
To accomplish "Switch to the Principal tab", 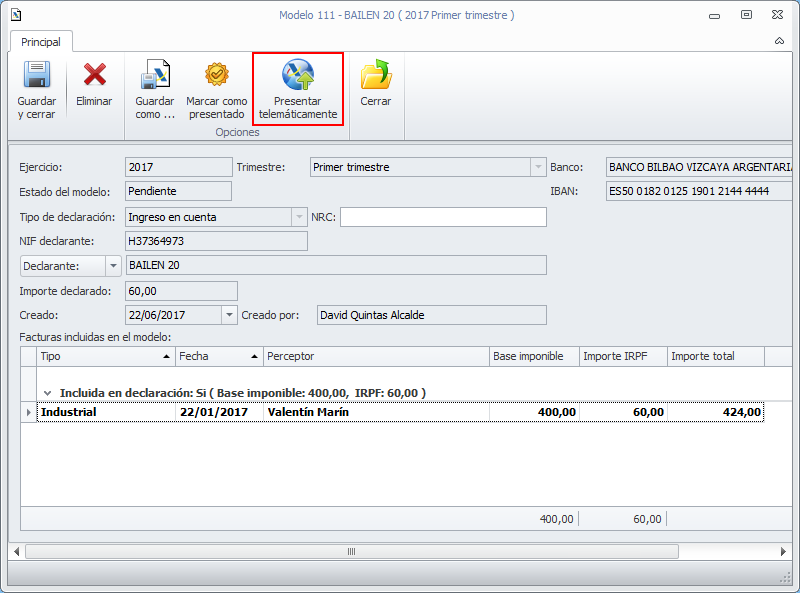I will 41,42.
